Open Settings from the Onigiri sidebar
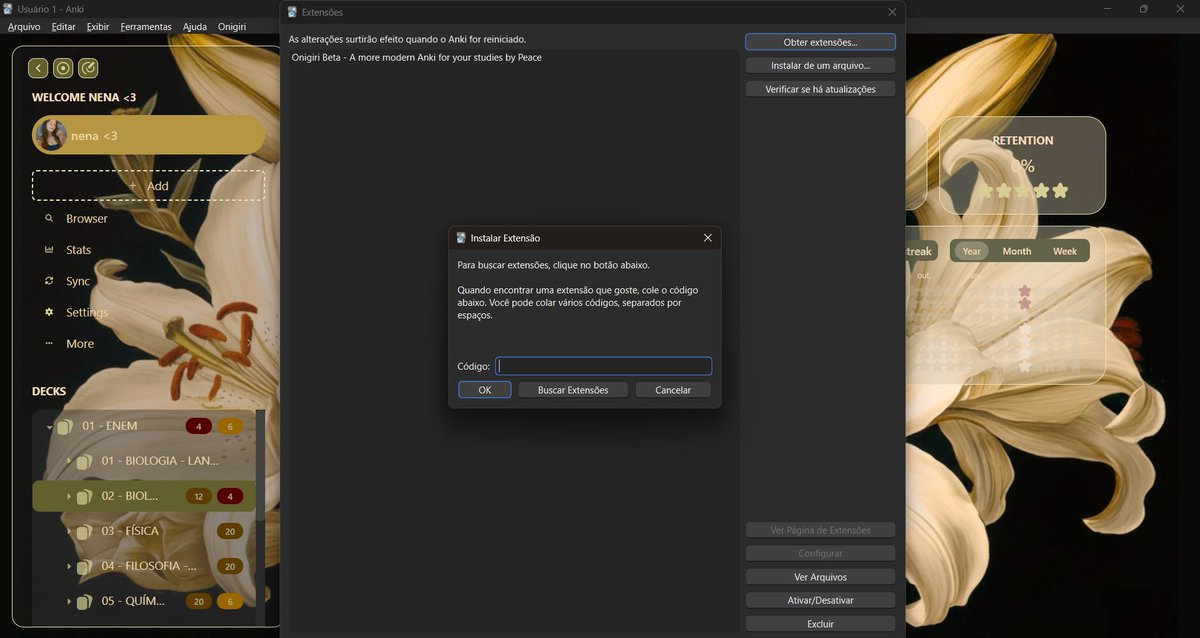 [x=87, y=312]
